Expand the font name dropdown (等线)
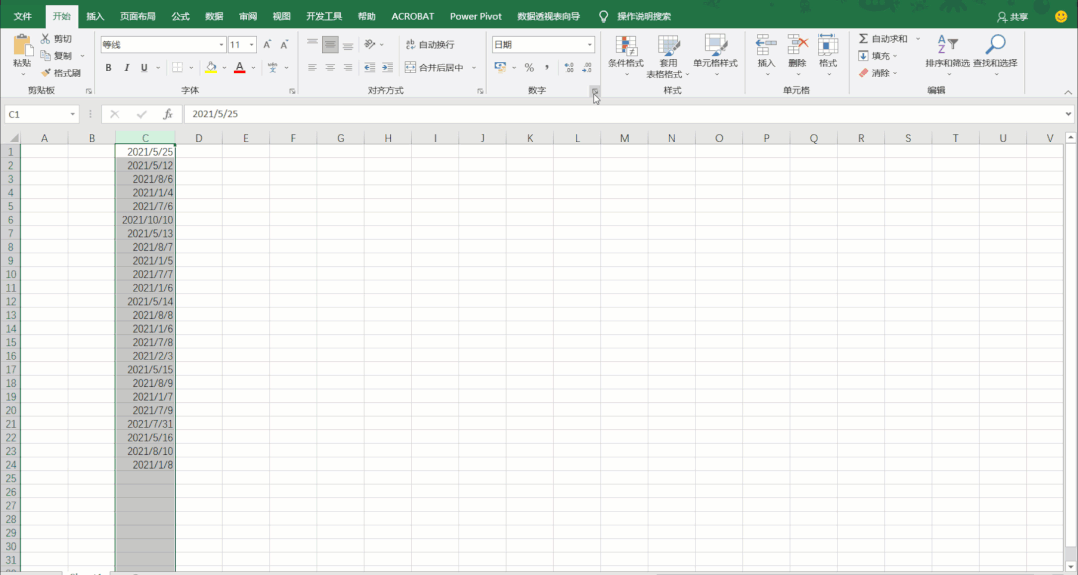The height and width of the screenshot is (575, 1078). (221, 45)
